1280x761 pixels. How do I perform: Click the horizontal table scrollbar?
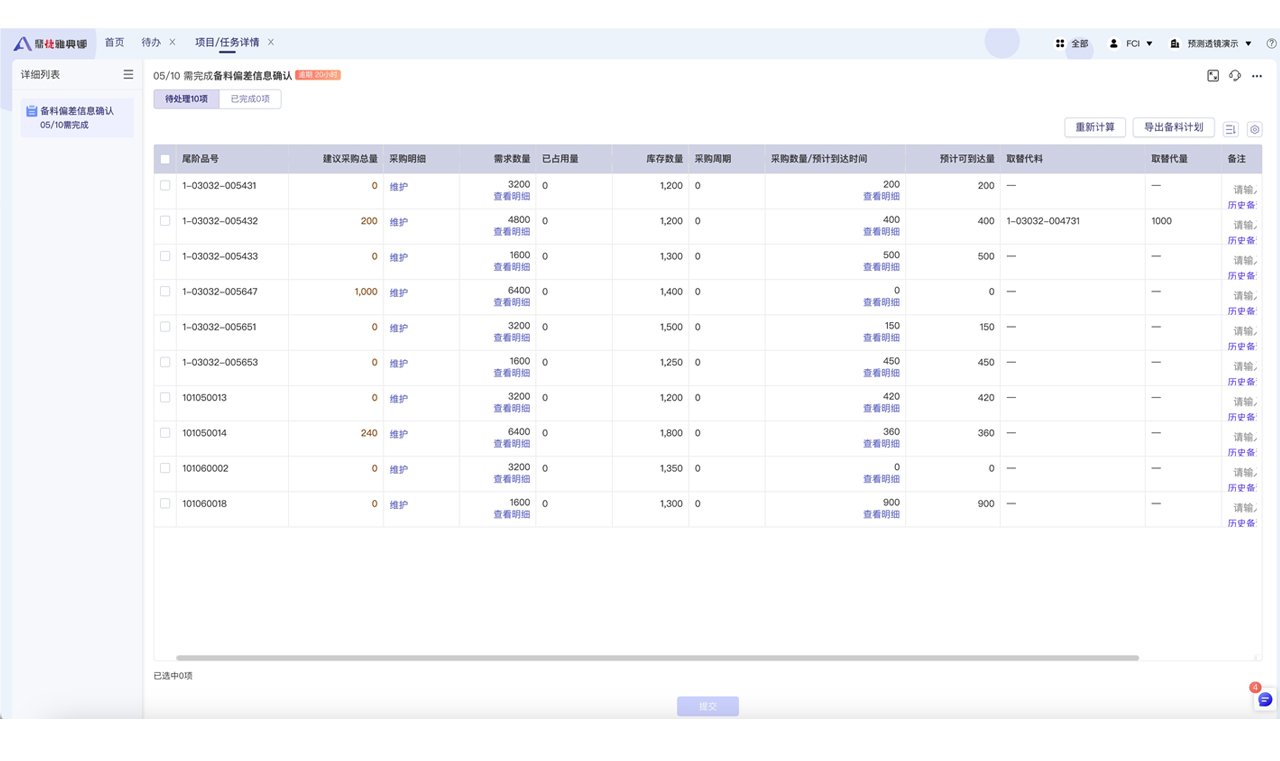tap(657, 658)
